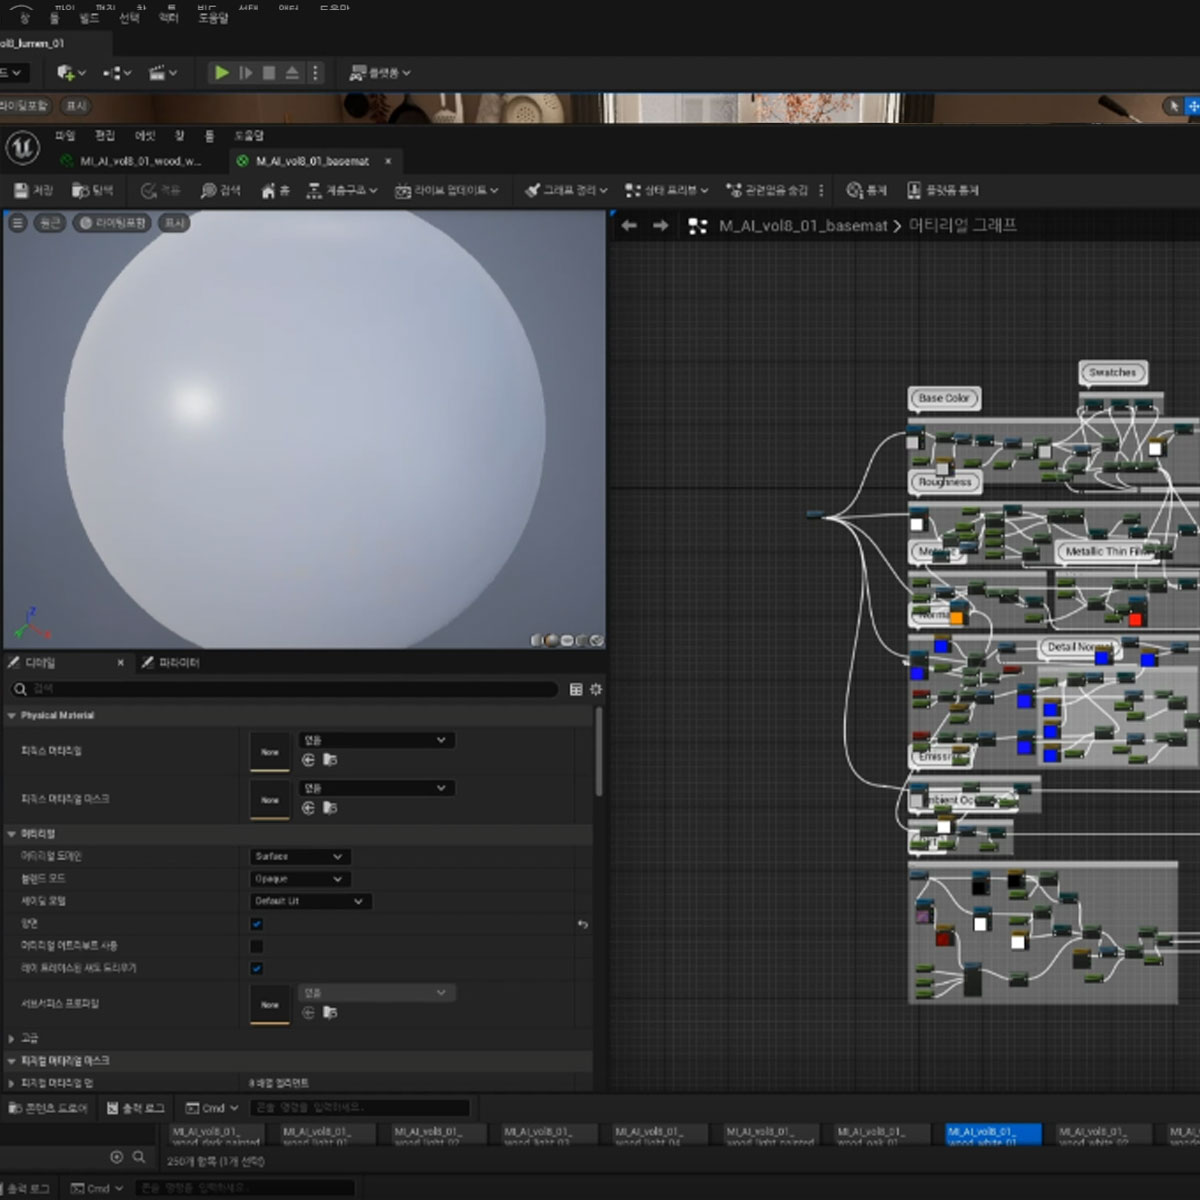1200x1200 pixels.
Task: Open the Surface material domain dropdown
Action: tap(299, 857)
